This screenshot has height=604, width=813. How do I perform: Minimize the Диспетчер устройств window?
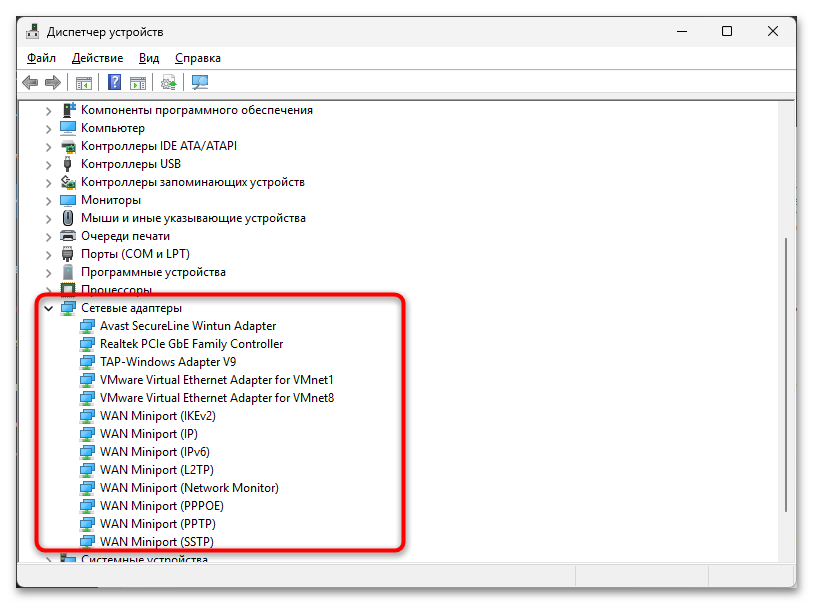click(682, 31)
